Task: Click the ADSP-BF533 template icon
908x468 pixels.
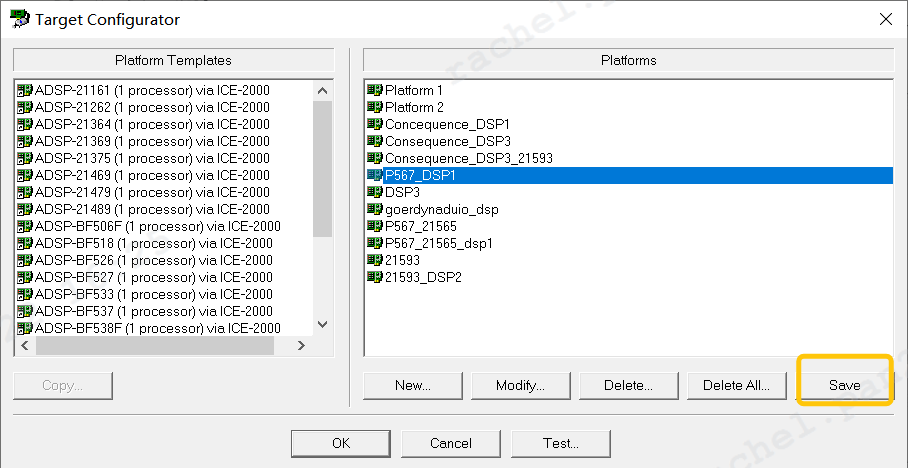Action: coord(25,294)
